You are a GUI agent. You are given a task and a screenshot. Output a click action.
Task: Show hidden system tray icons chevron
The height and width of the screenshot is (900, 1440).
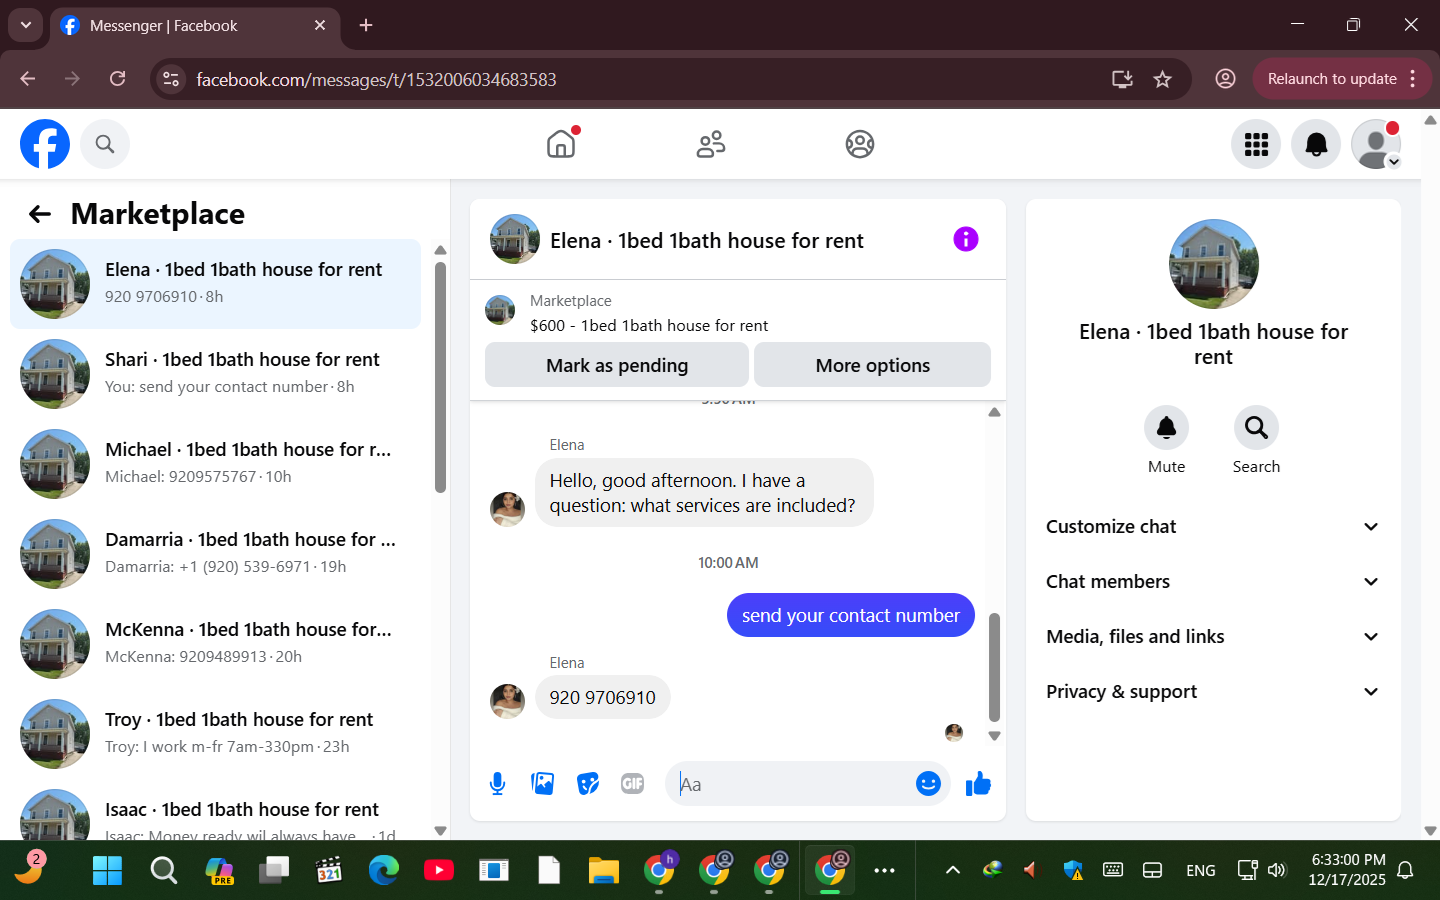pos(952,870)
